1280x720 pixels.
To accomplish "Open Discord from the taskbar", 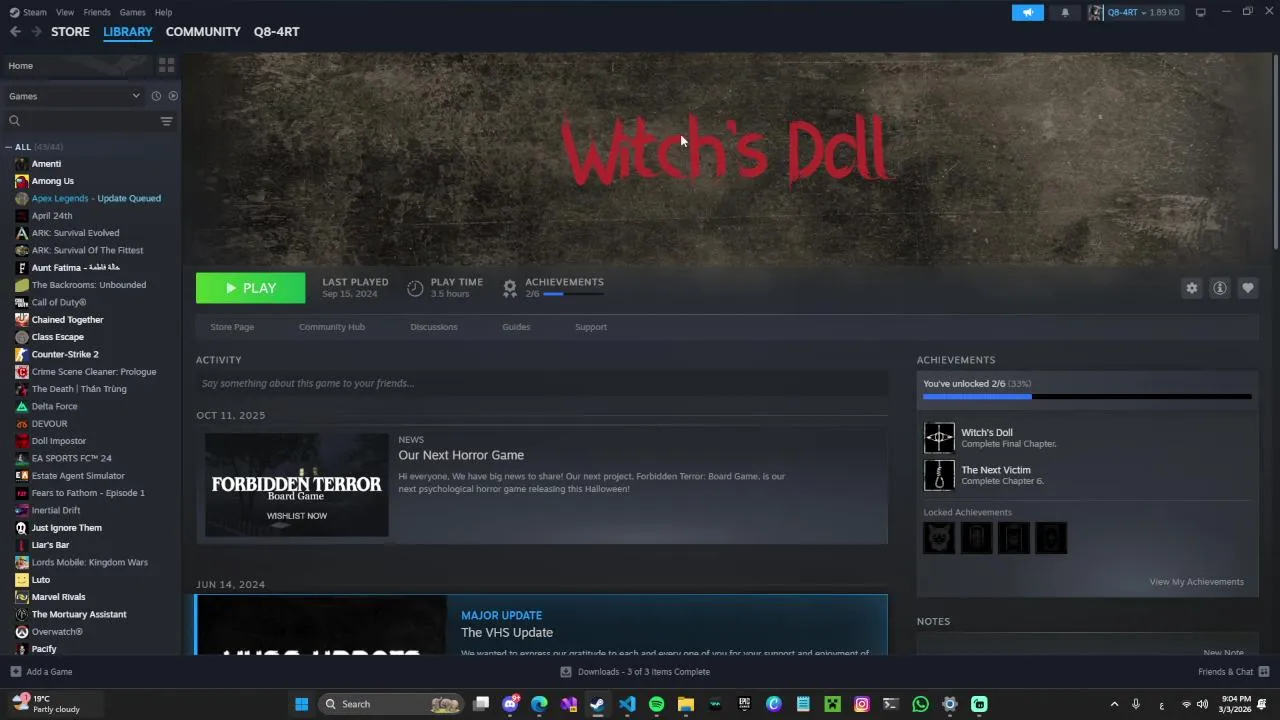I will [511, 704].
